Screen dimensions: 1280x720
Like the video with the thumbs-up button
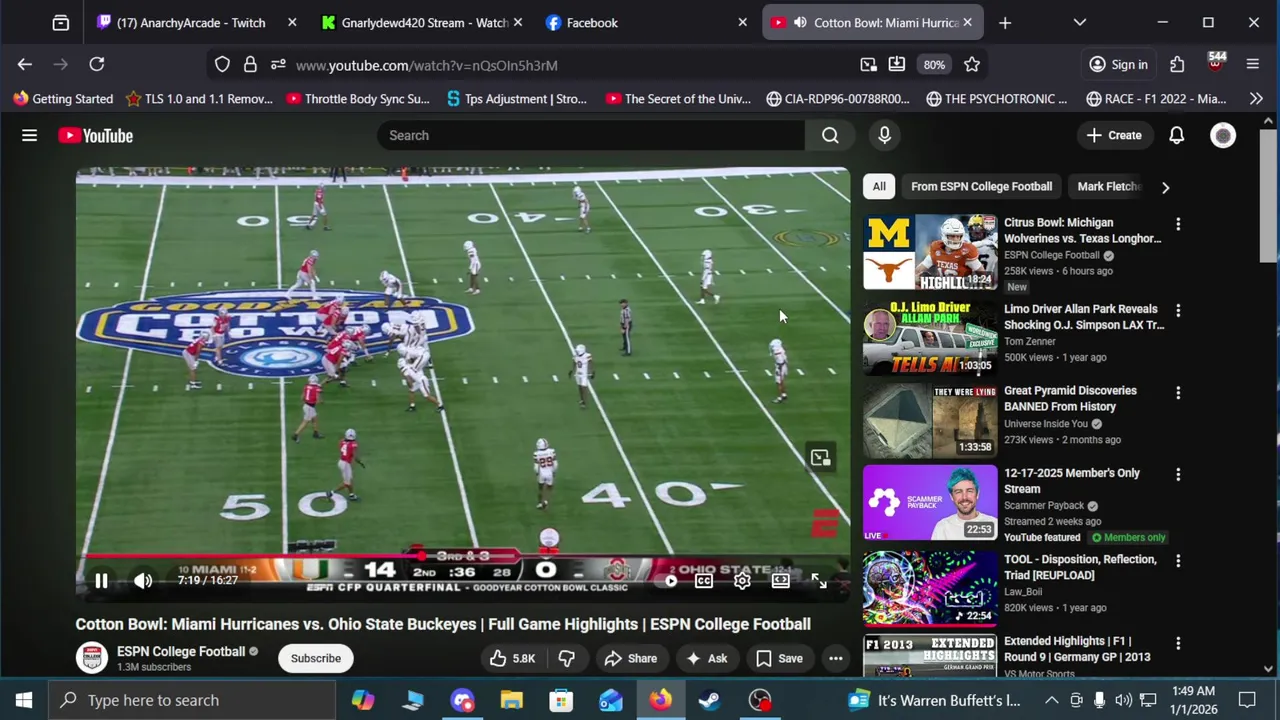[512, 658]
